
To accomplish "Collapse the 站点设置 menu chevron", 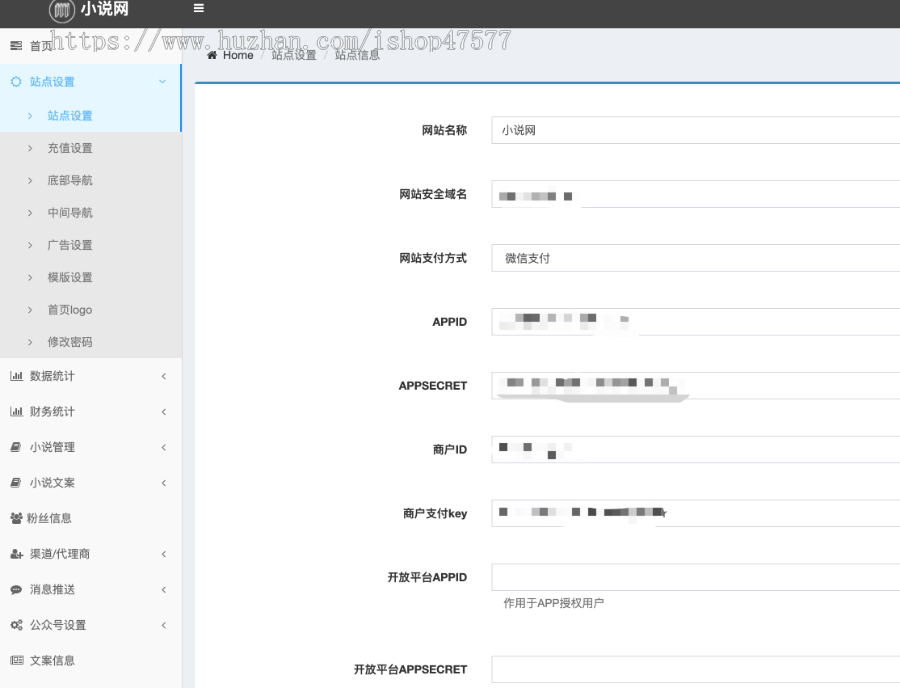I will pyautogui.click(x=162, y=81).
